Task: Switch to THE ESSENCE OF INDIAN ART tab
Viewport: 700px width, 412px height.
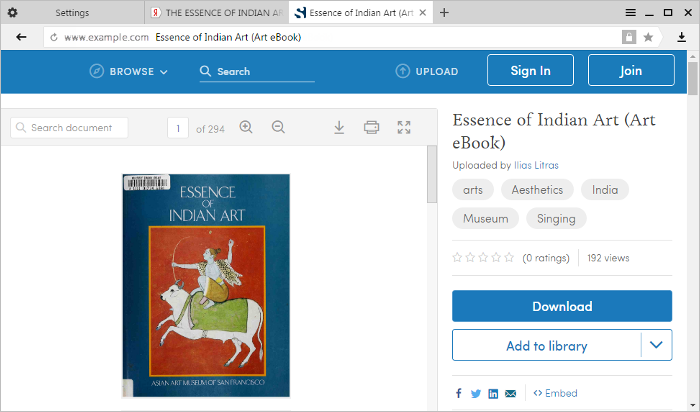Action: tap(217, 12)
